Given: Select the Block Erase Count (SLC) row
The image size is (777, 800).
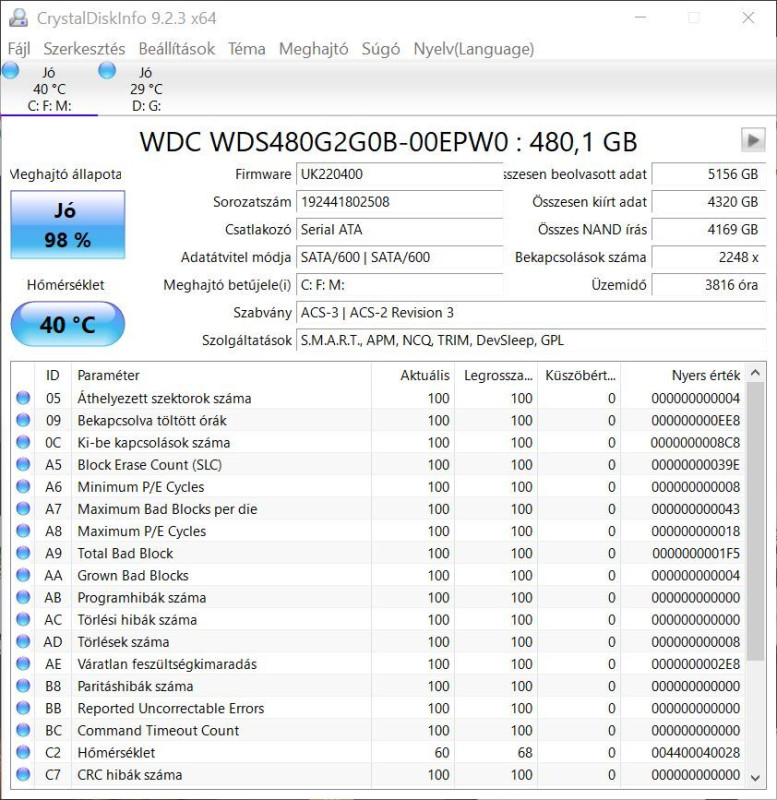Looking at the screenshot, I should click(x=378, y=464).
